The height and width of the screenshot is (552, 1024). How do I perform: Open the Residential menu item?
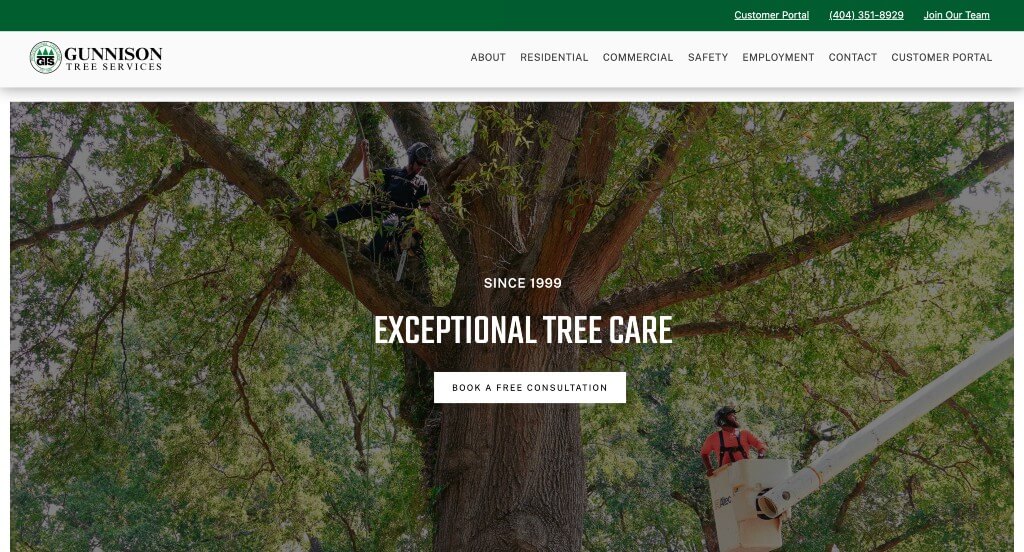554,57
